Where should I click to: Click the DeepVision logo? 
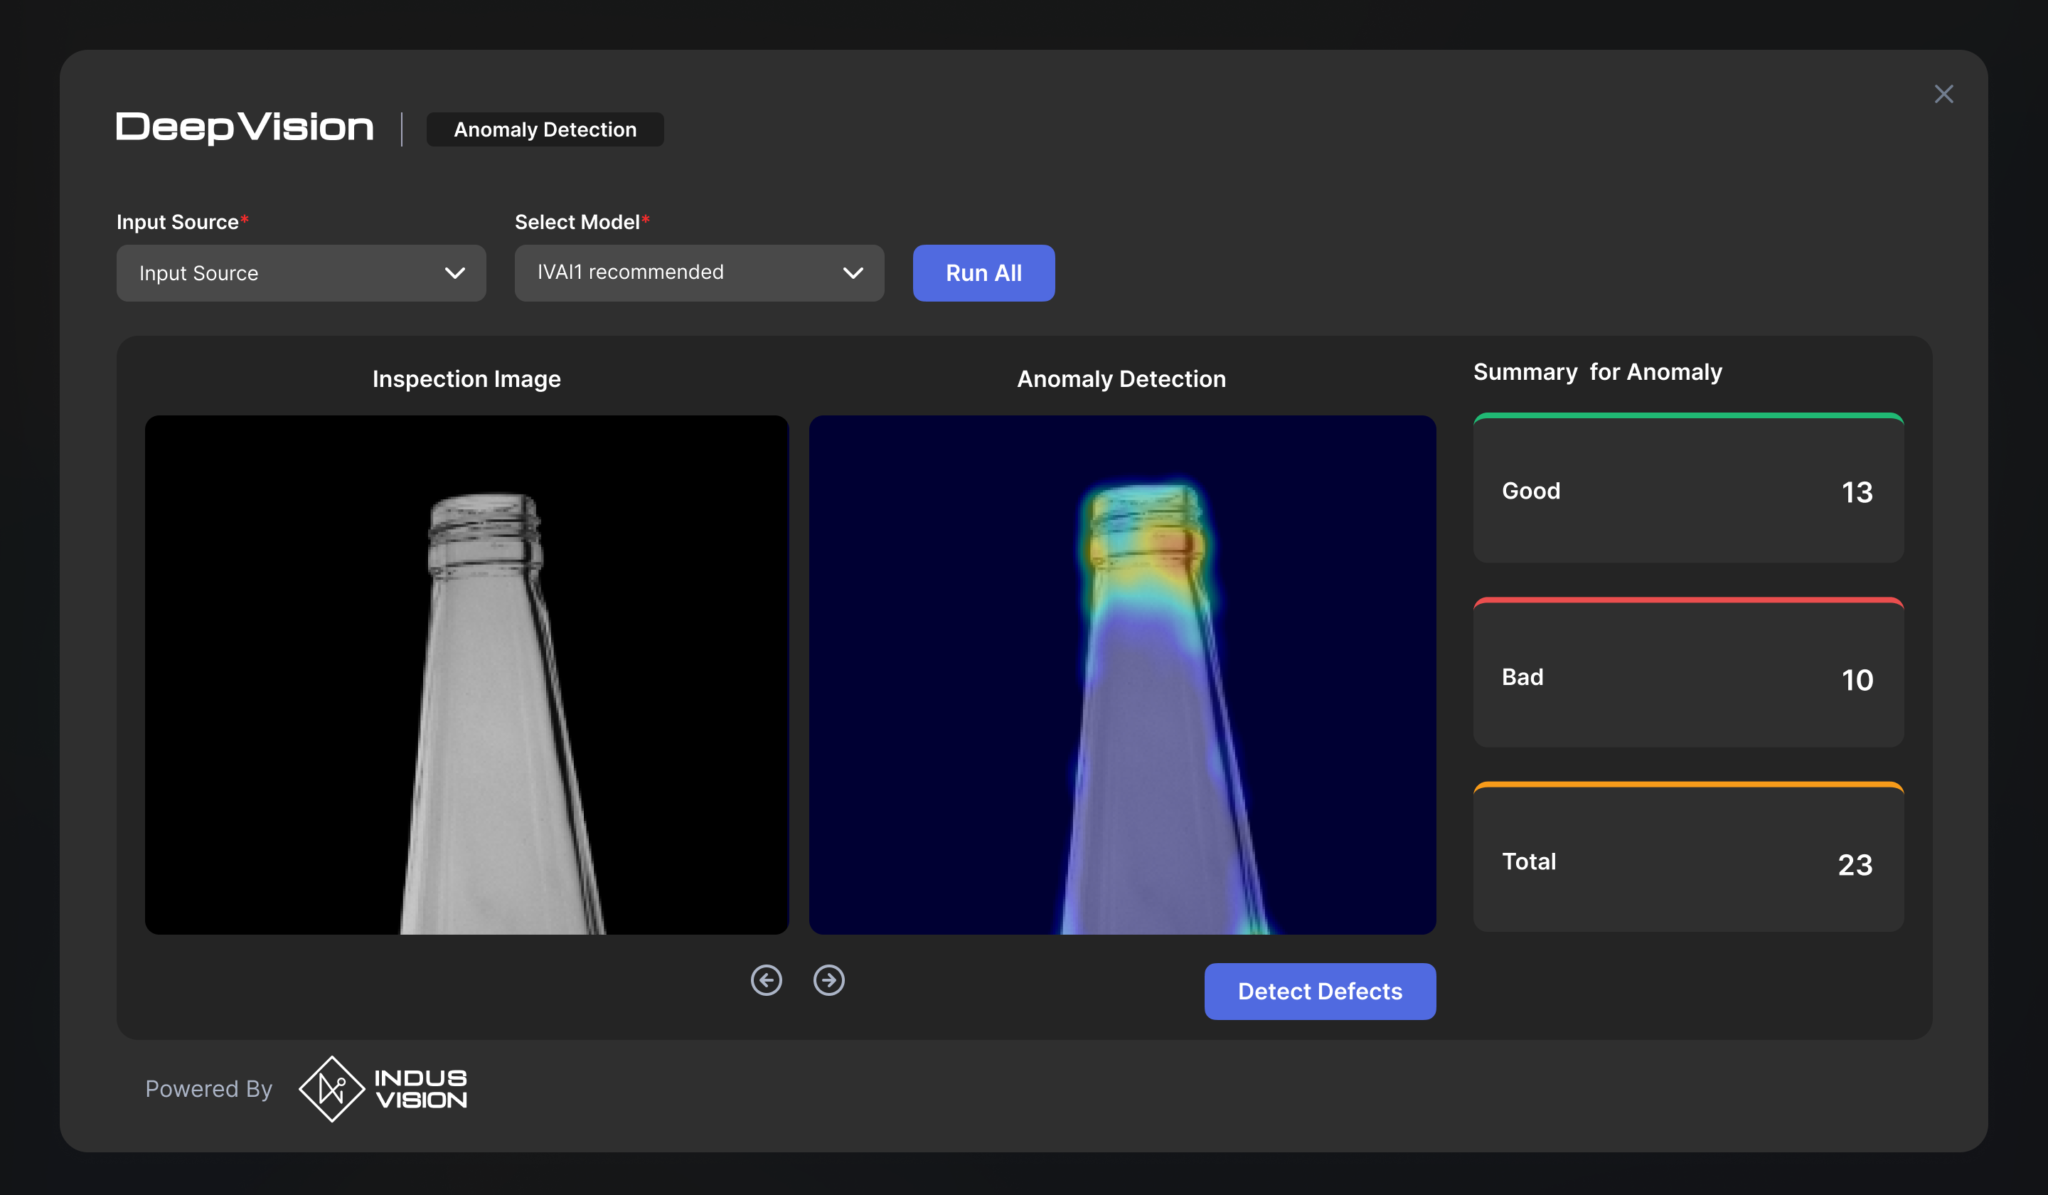click(245, 127)
